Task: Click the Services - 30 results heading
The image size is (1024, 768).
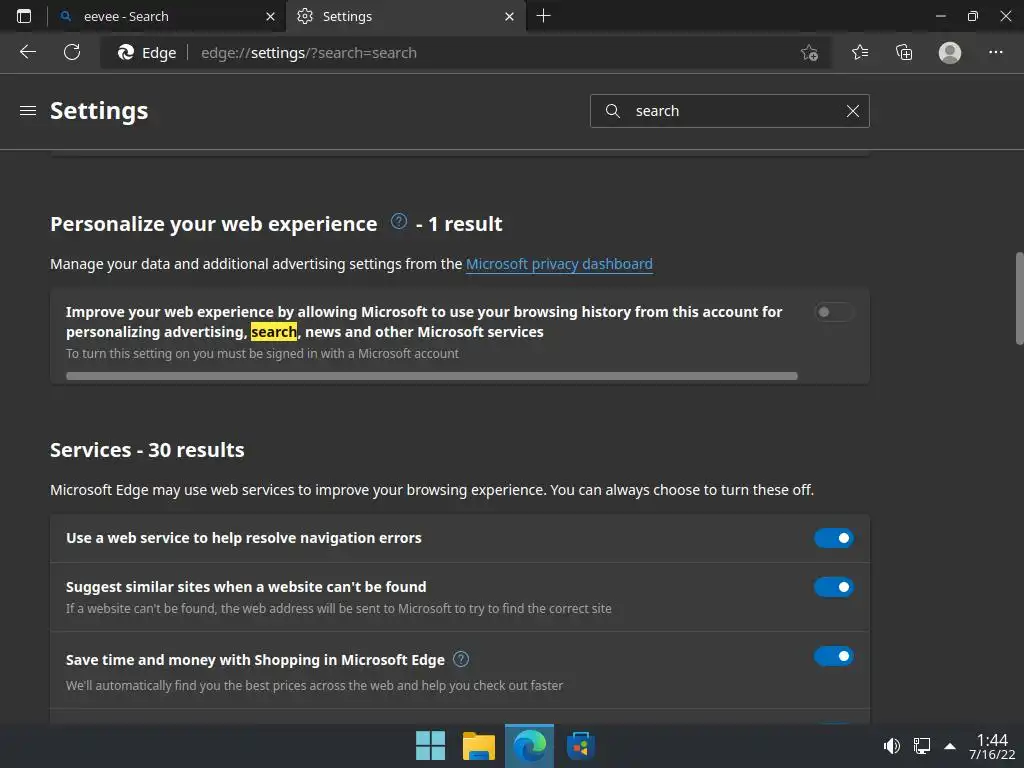Action: (147, 450)
